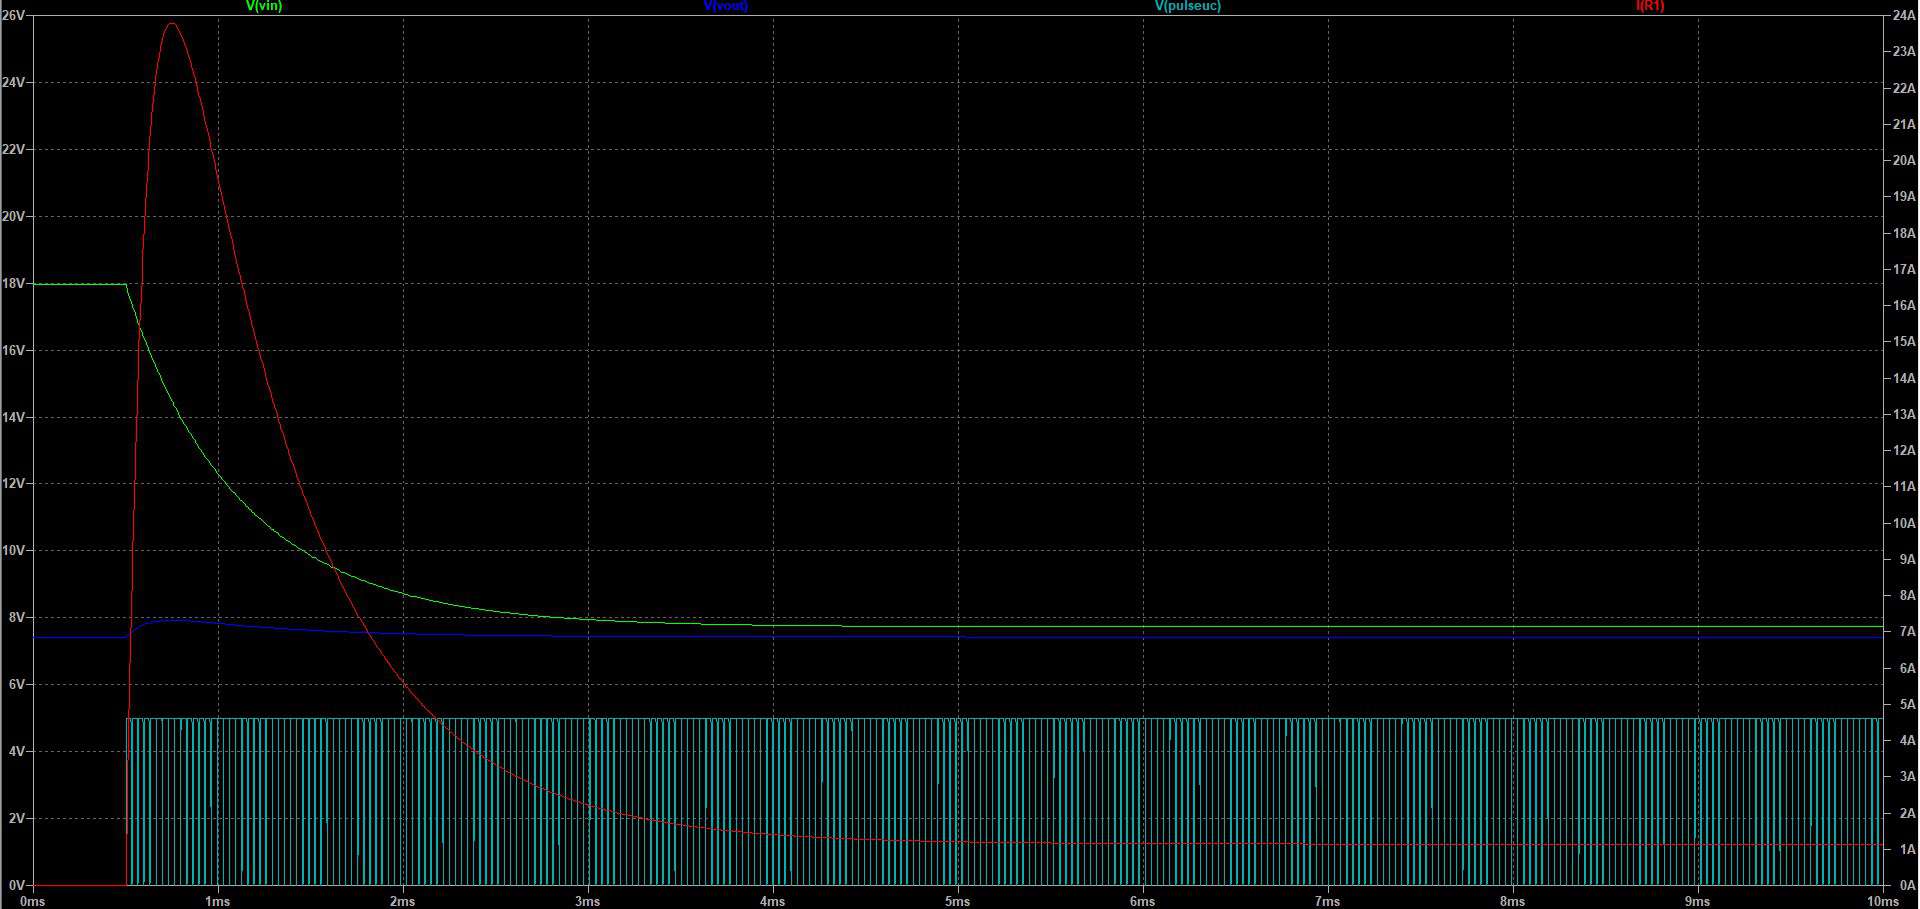The image size is (1920, 909).
Task: Click the 5ms time axis label
Action: [x=958, y=901]
